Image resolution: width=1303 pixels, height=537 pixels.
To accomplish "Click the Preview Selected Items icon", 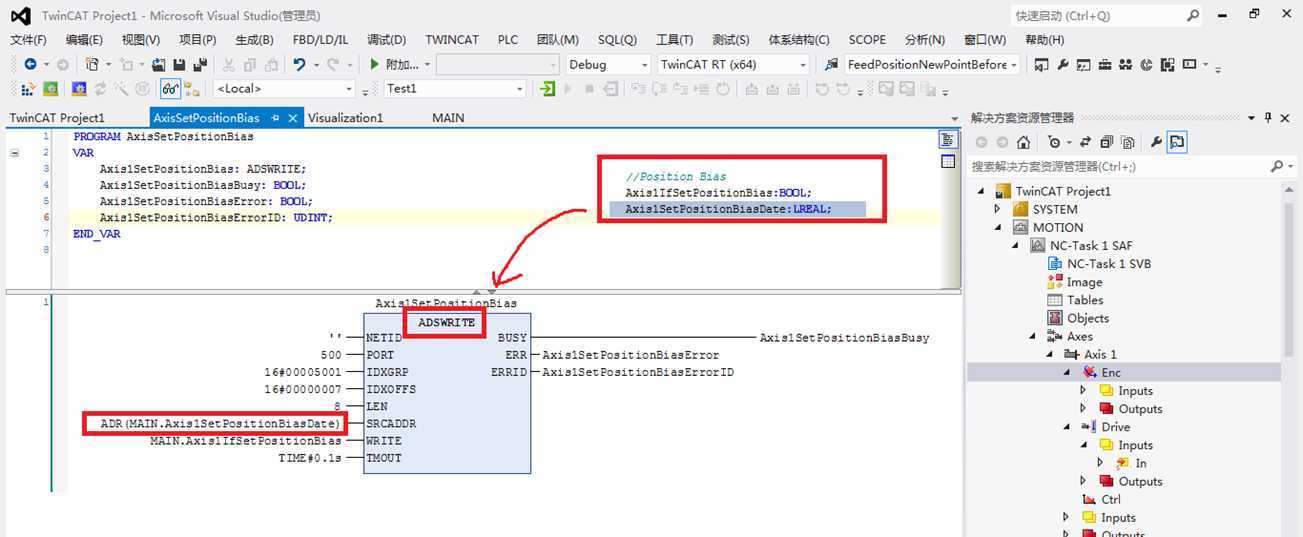I will point(1177,142).
